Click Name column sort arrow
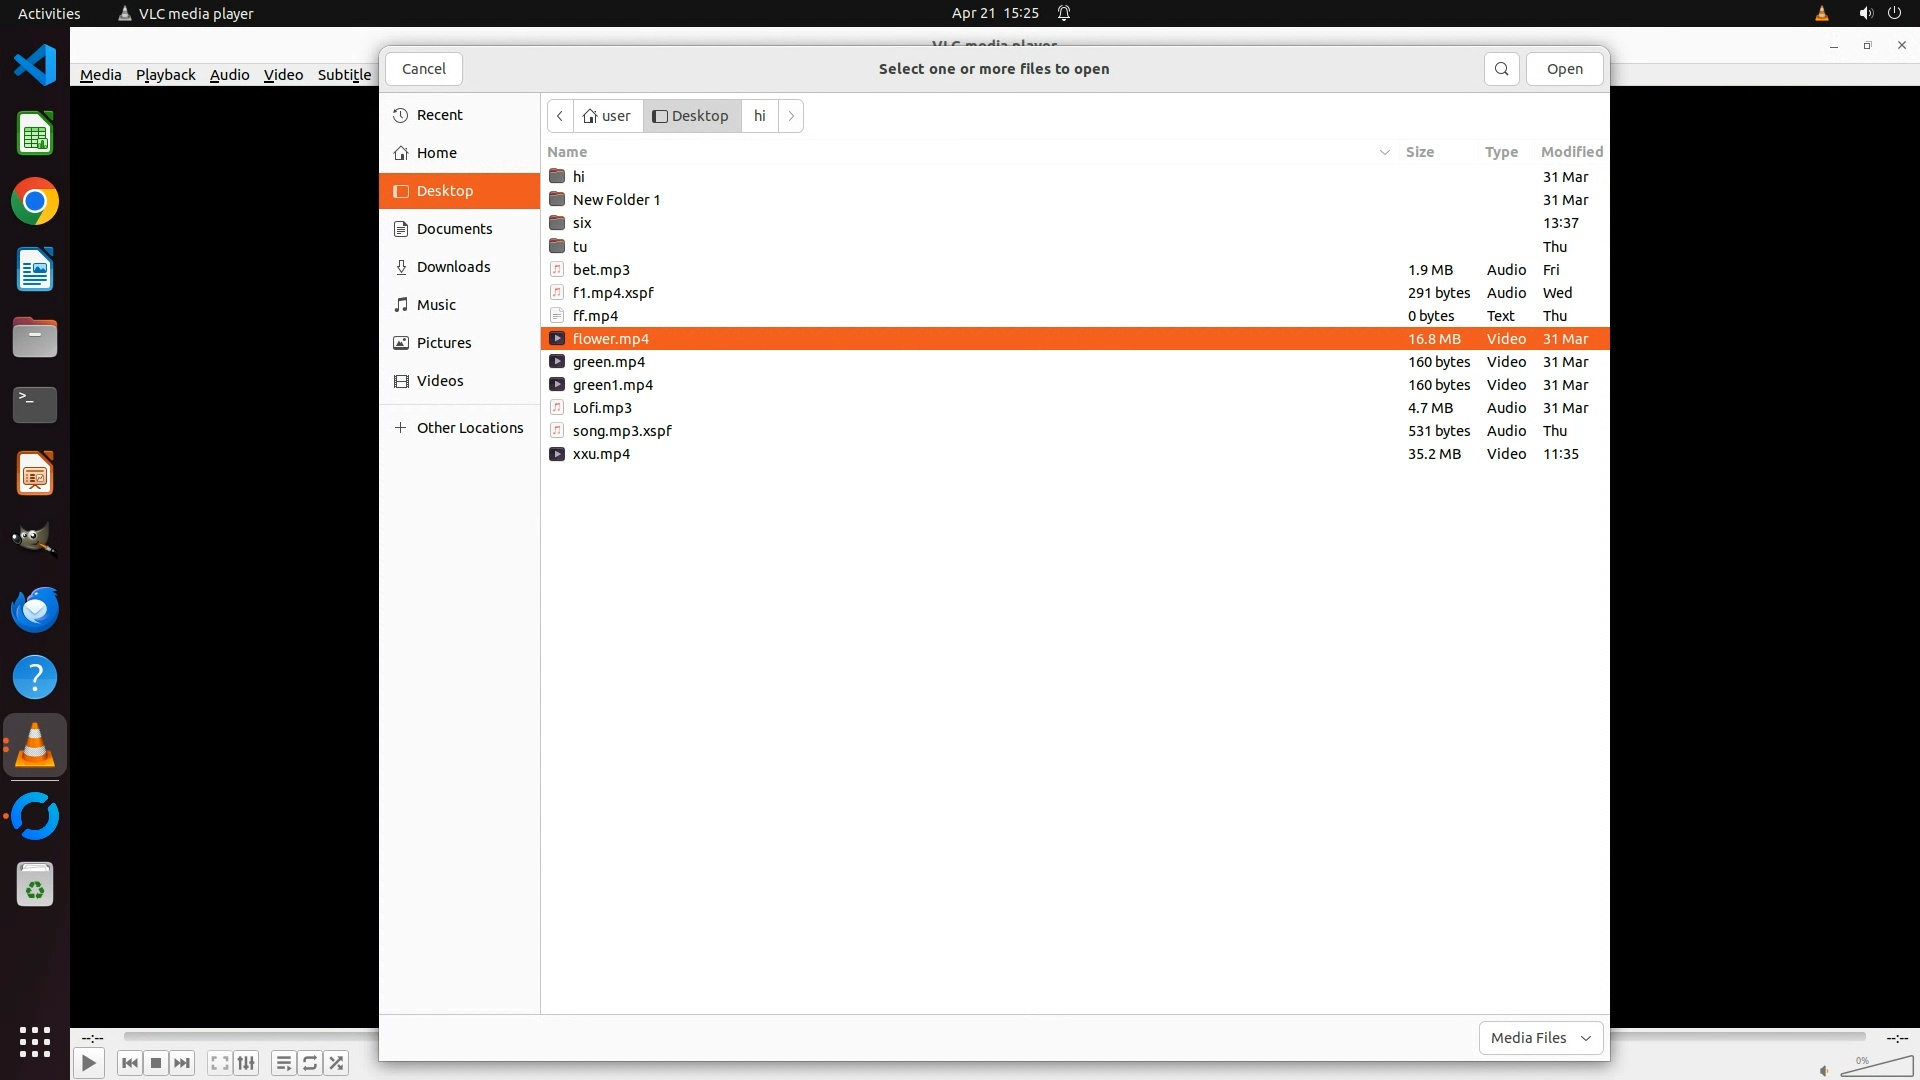The height and width of the screenshot is (1080, 1920). pyautogui.click(x=1385, y=152)
